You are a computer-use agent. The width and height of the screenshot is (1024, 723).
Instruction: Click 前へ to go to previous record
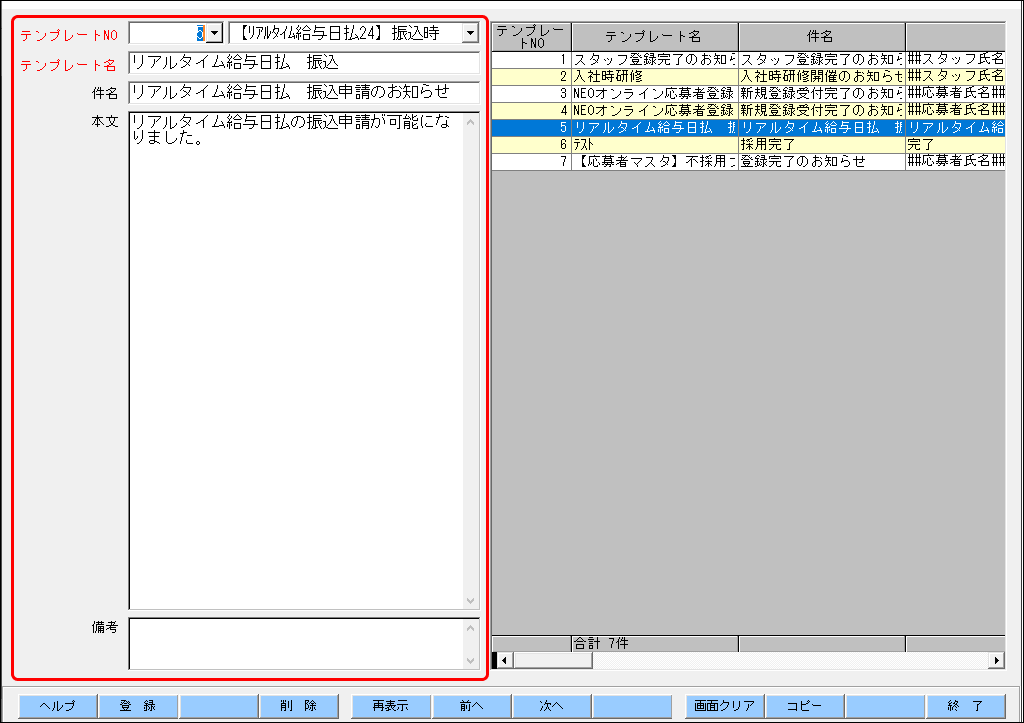click(x=471, y=705)
